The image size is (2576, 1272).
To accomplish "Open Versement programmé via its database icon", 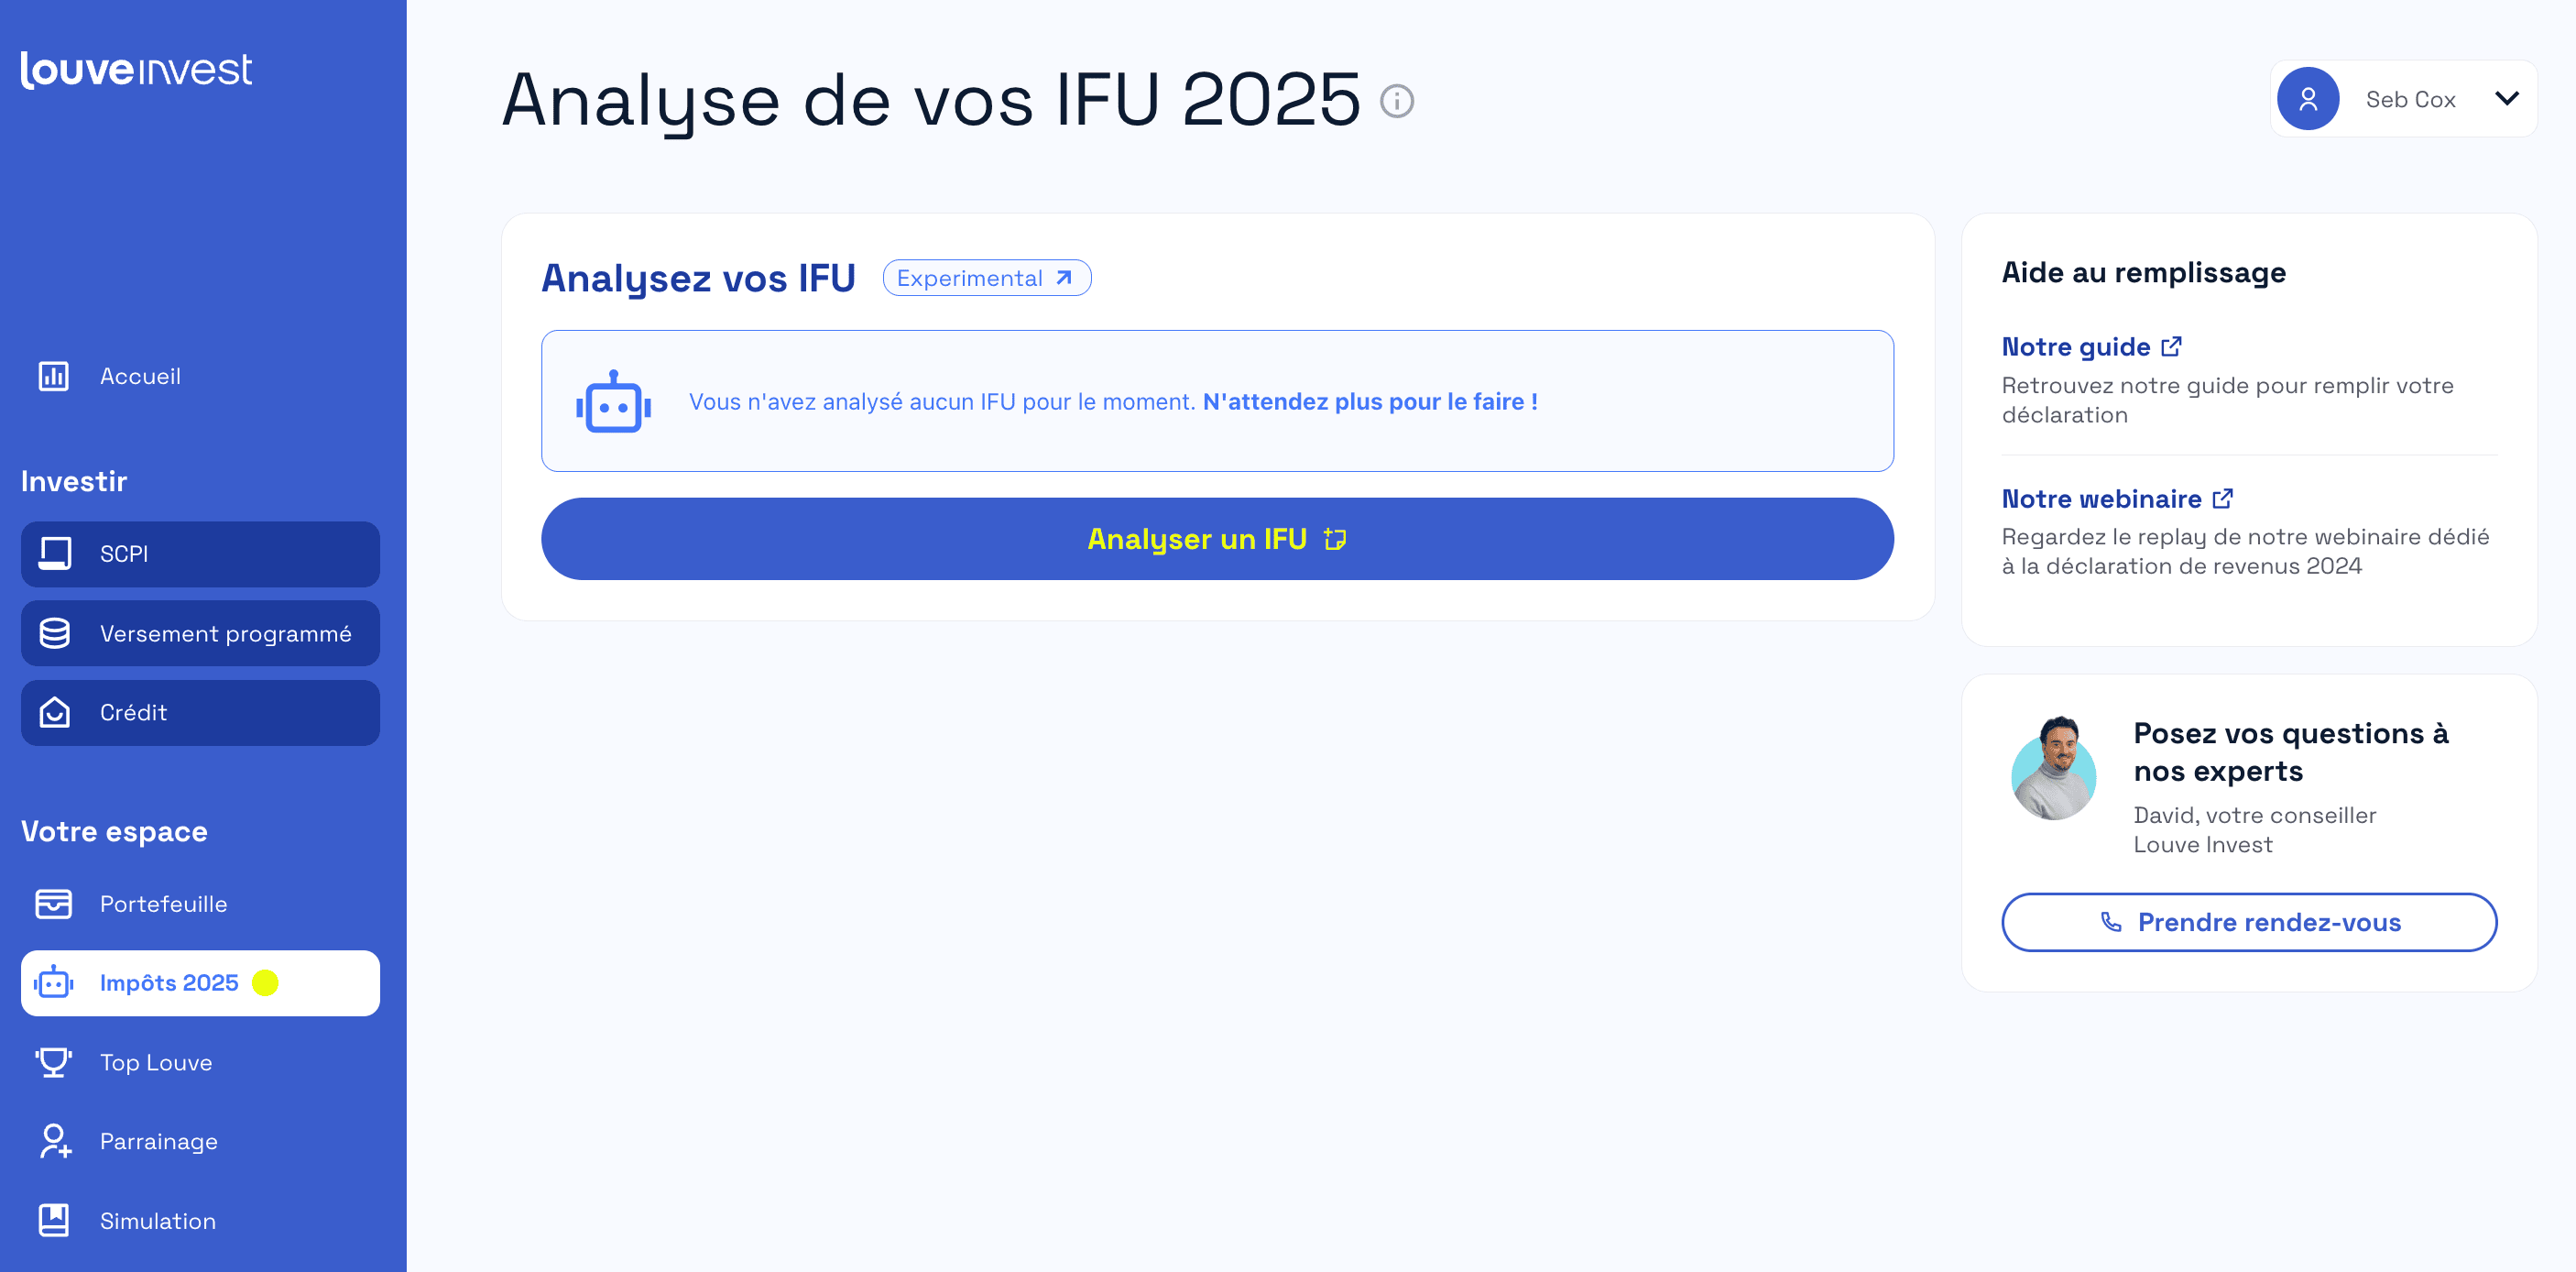I will (x=55, y=633).
